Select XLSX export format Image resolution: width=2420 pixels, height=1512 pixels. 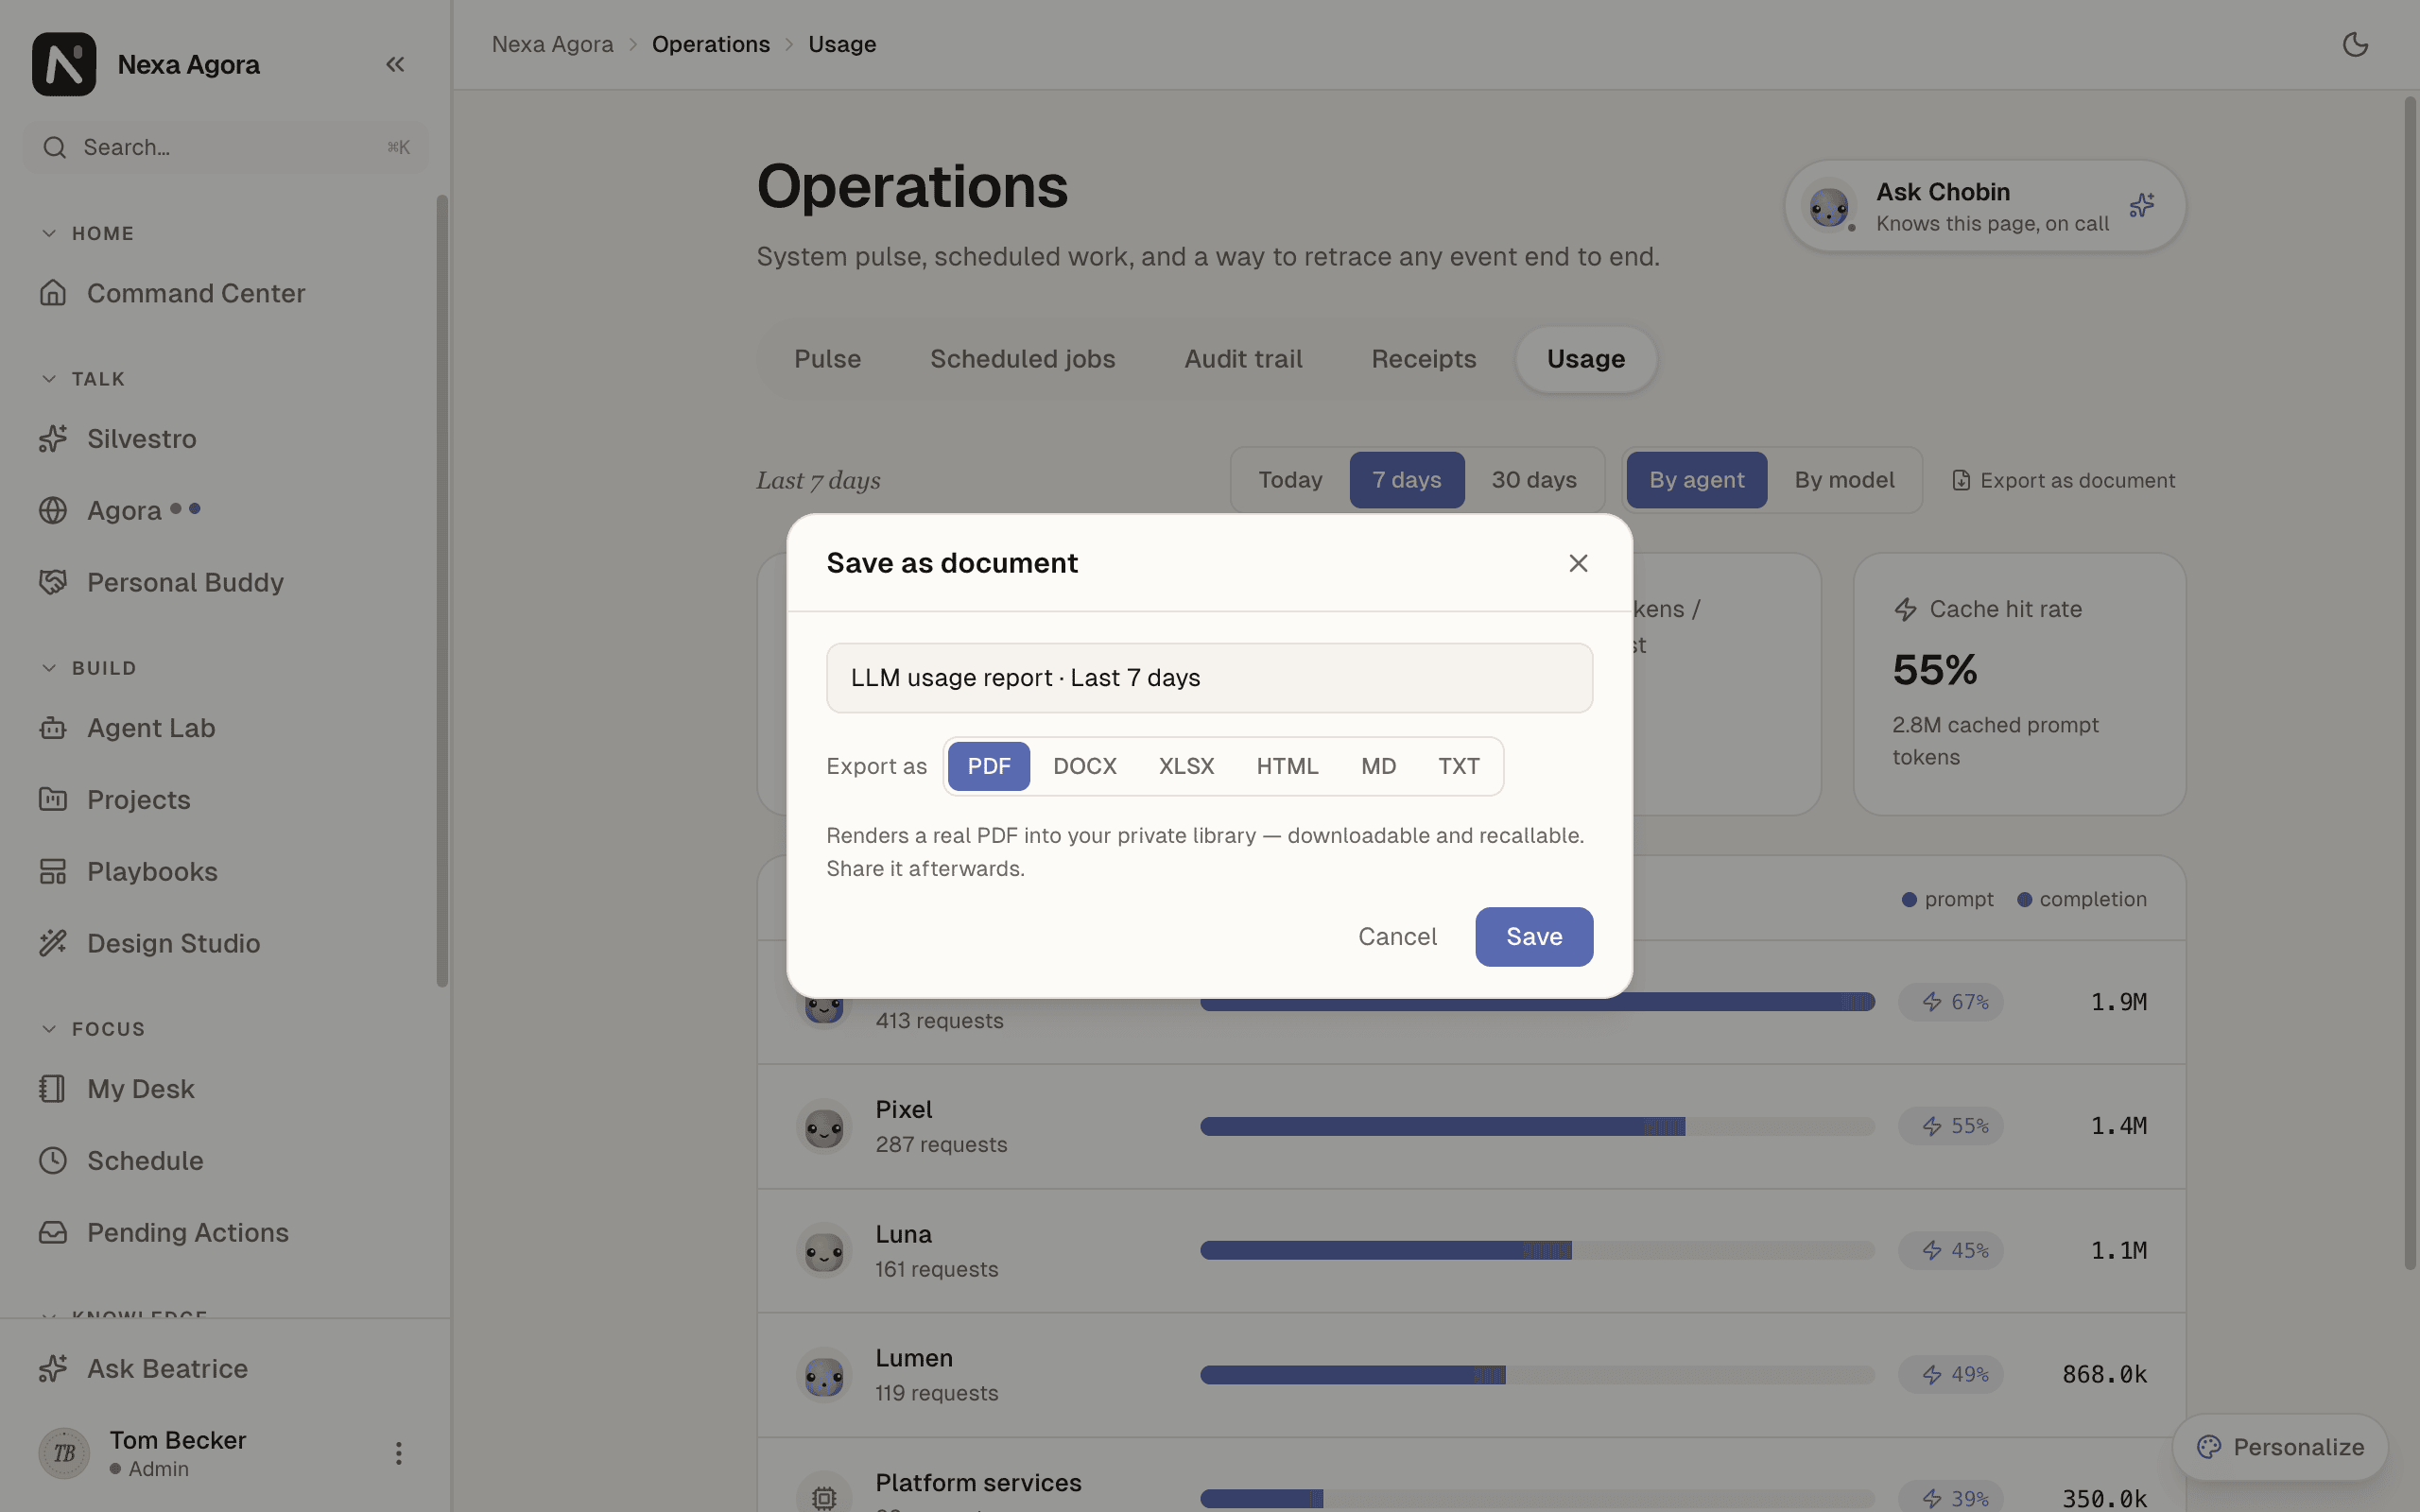click(x=1186, y=766)
